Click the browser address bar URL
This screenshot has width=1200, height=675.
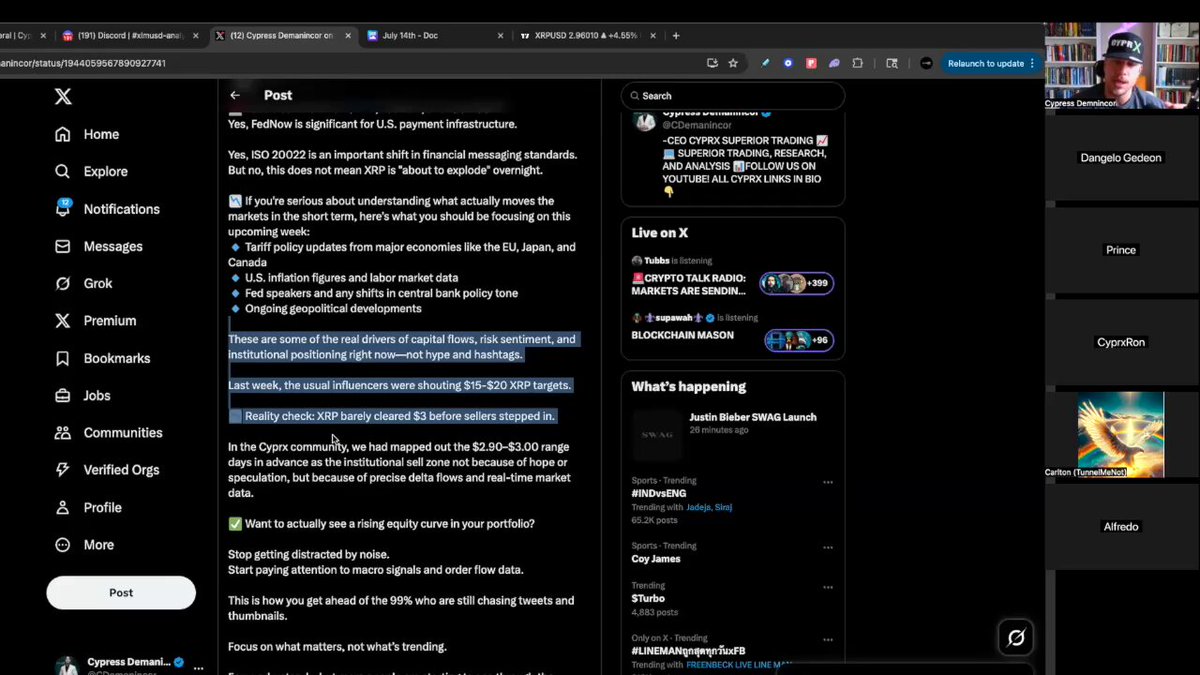83,63
